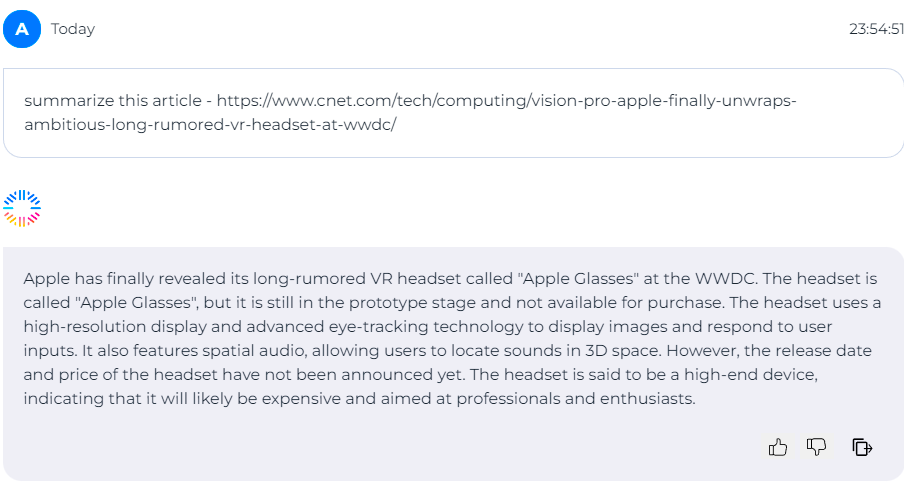Screen dimensions: 904x486
Task: Copy the AI response text
Action: click(x=862, y=447)
